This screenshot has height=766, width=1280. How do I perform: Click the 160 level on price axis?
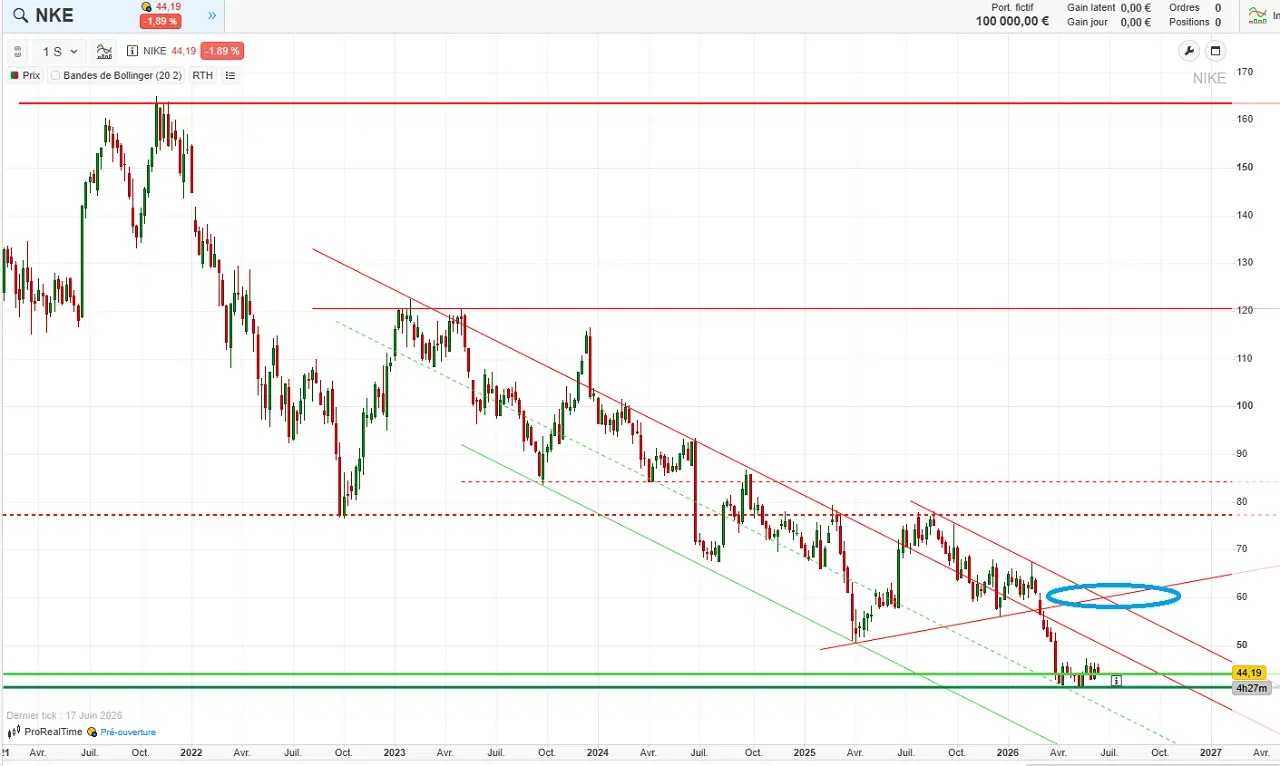click(x=1245, y=119)
